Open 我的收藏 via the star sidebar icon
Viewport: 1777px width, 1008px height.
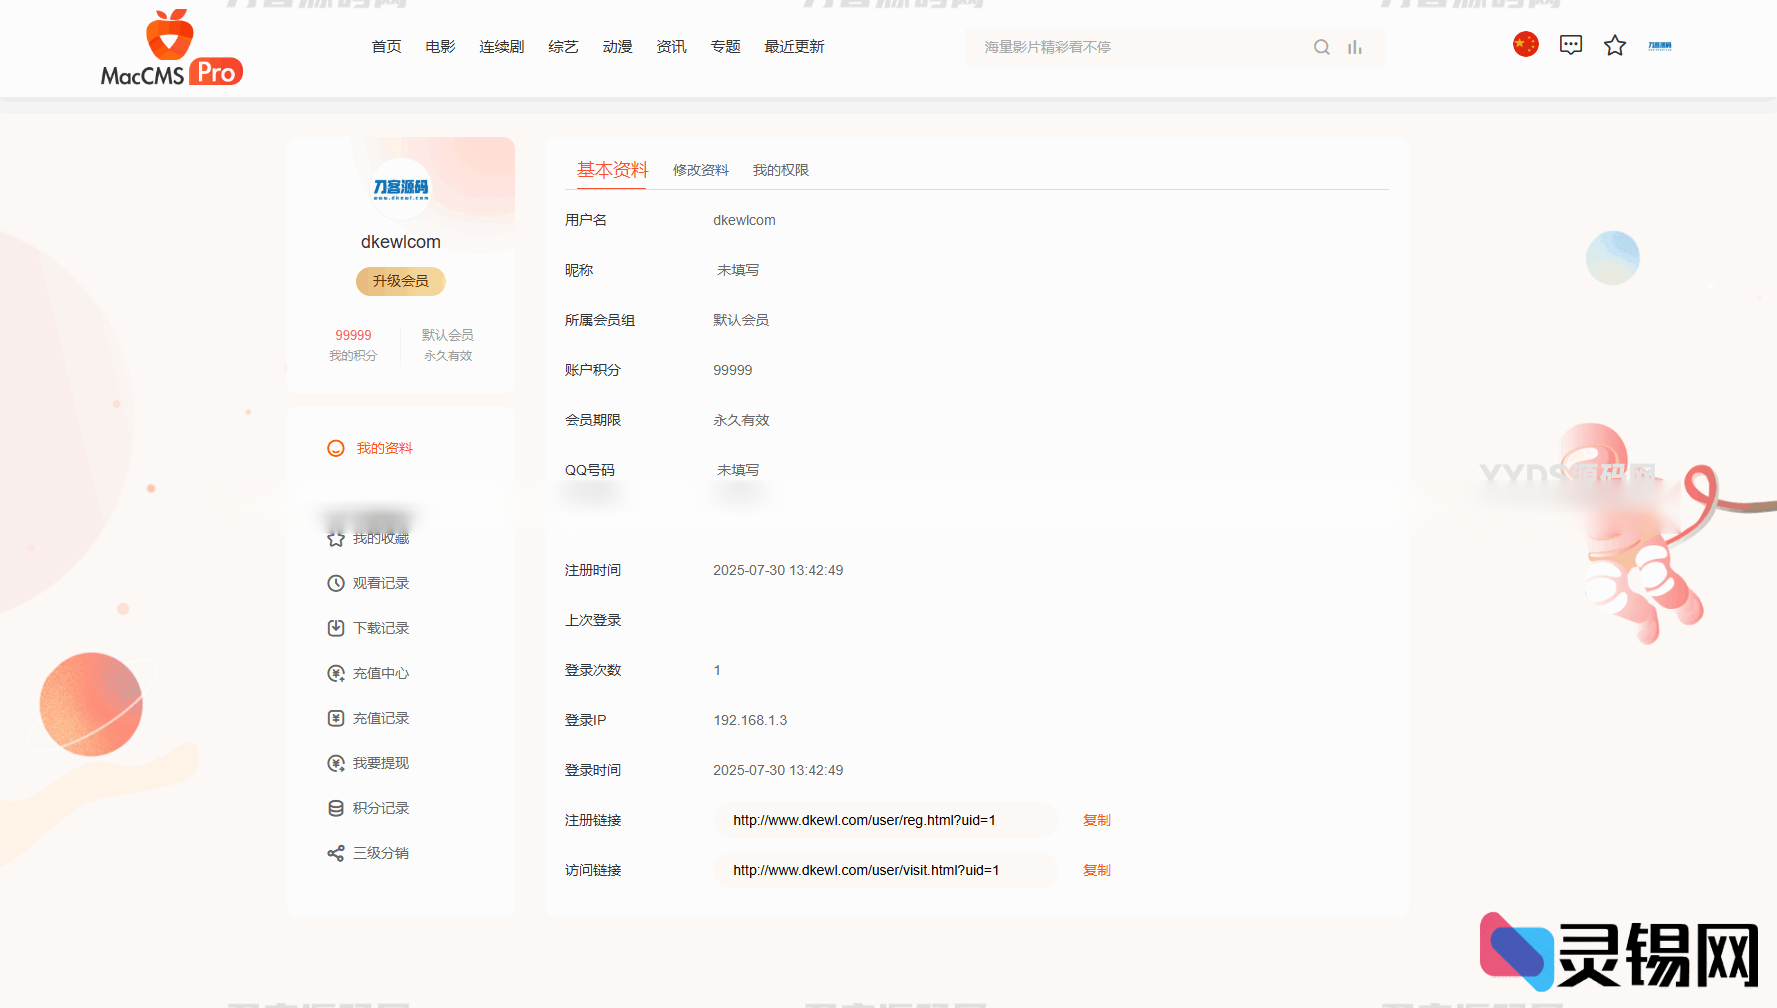point(335,537)
